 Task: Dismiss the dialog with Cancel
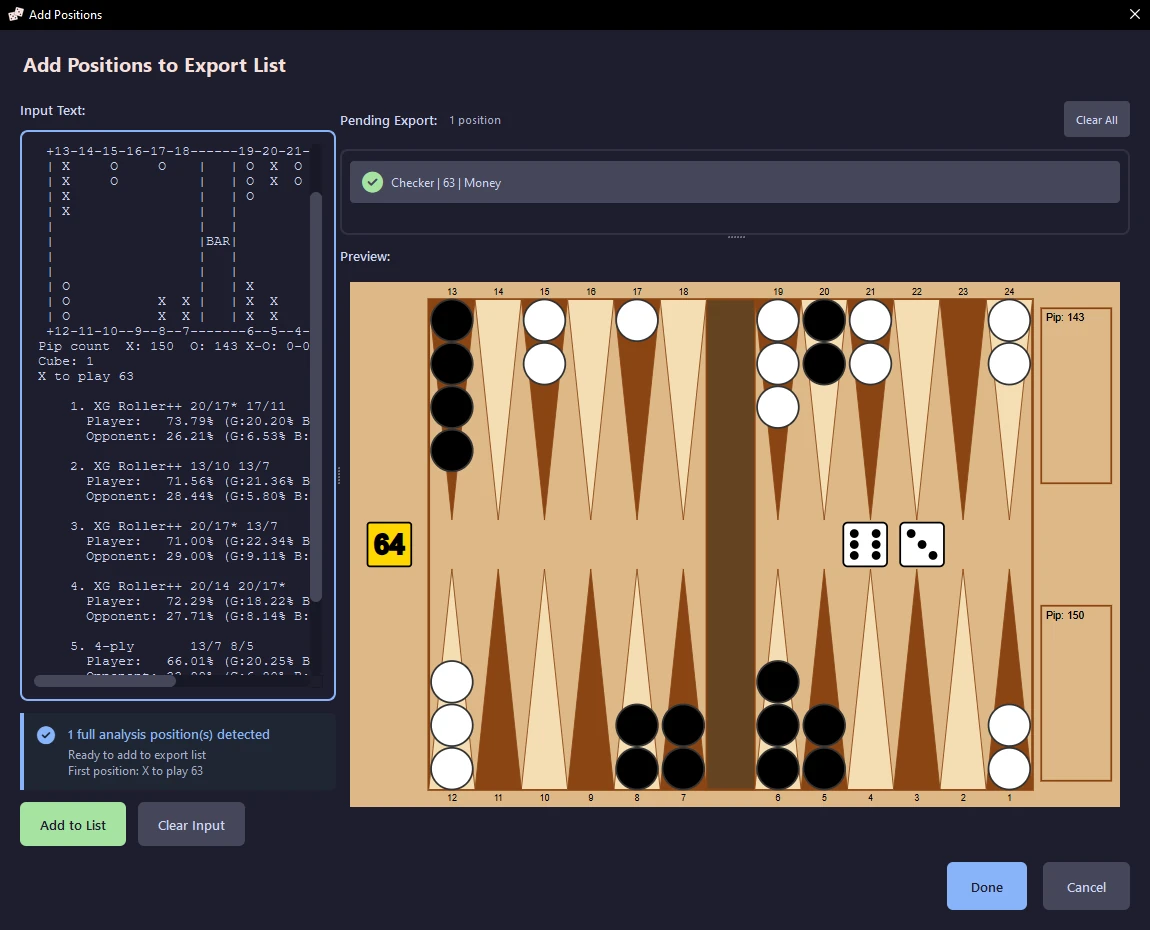1086,886
